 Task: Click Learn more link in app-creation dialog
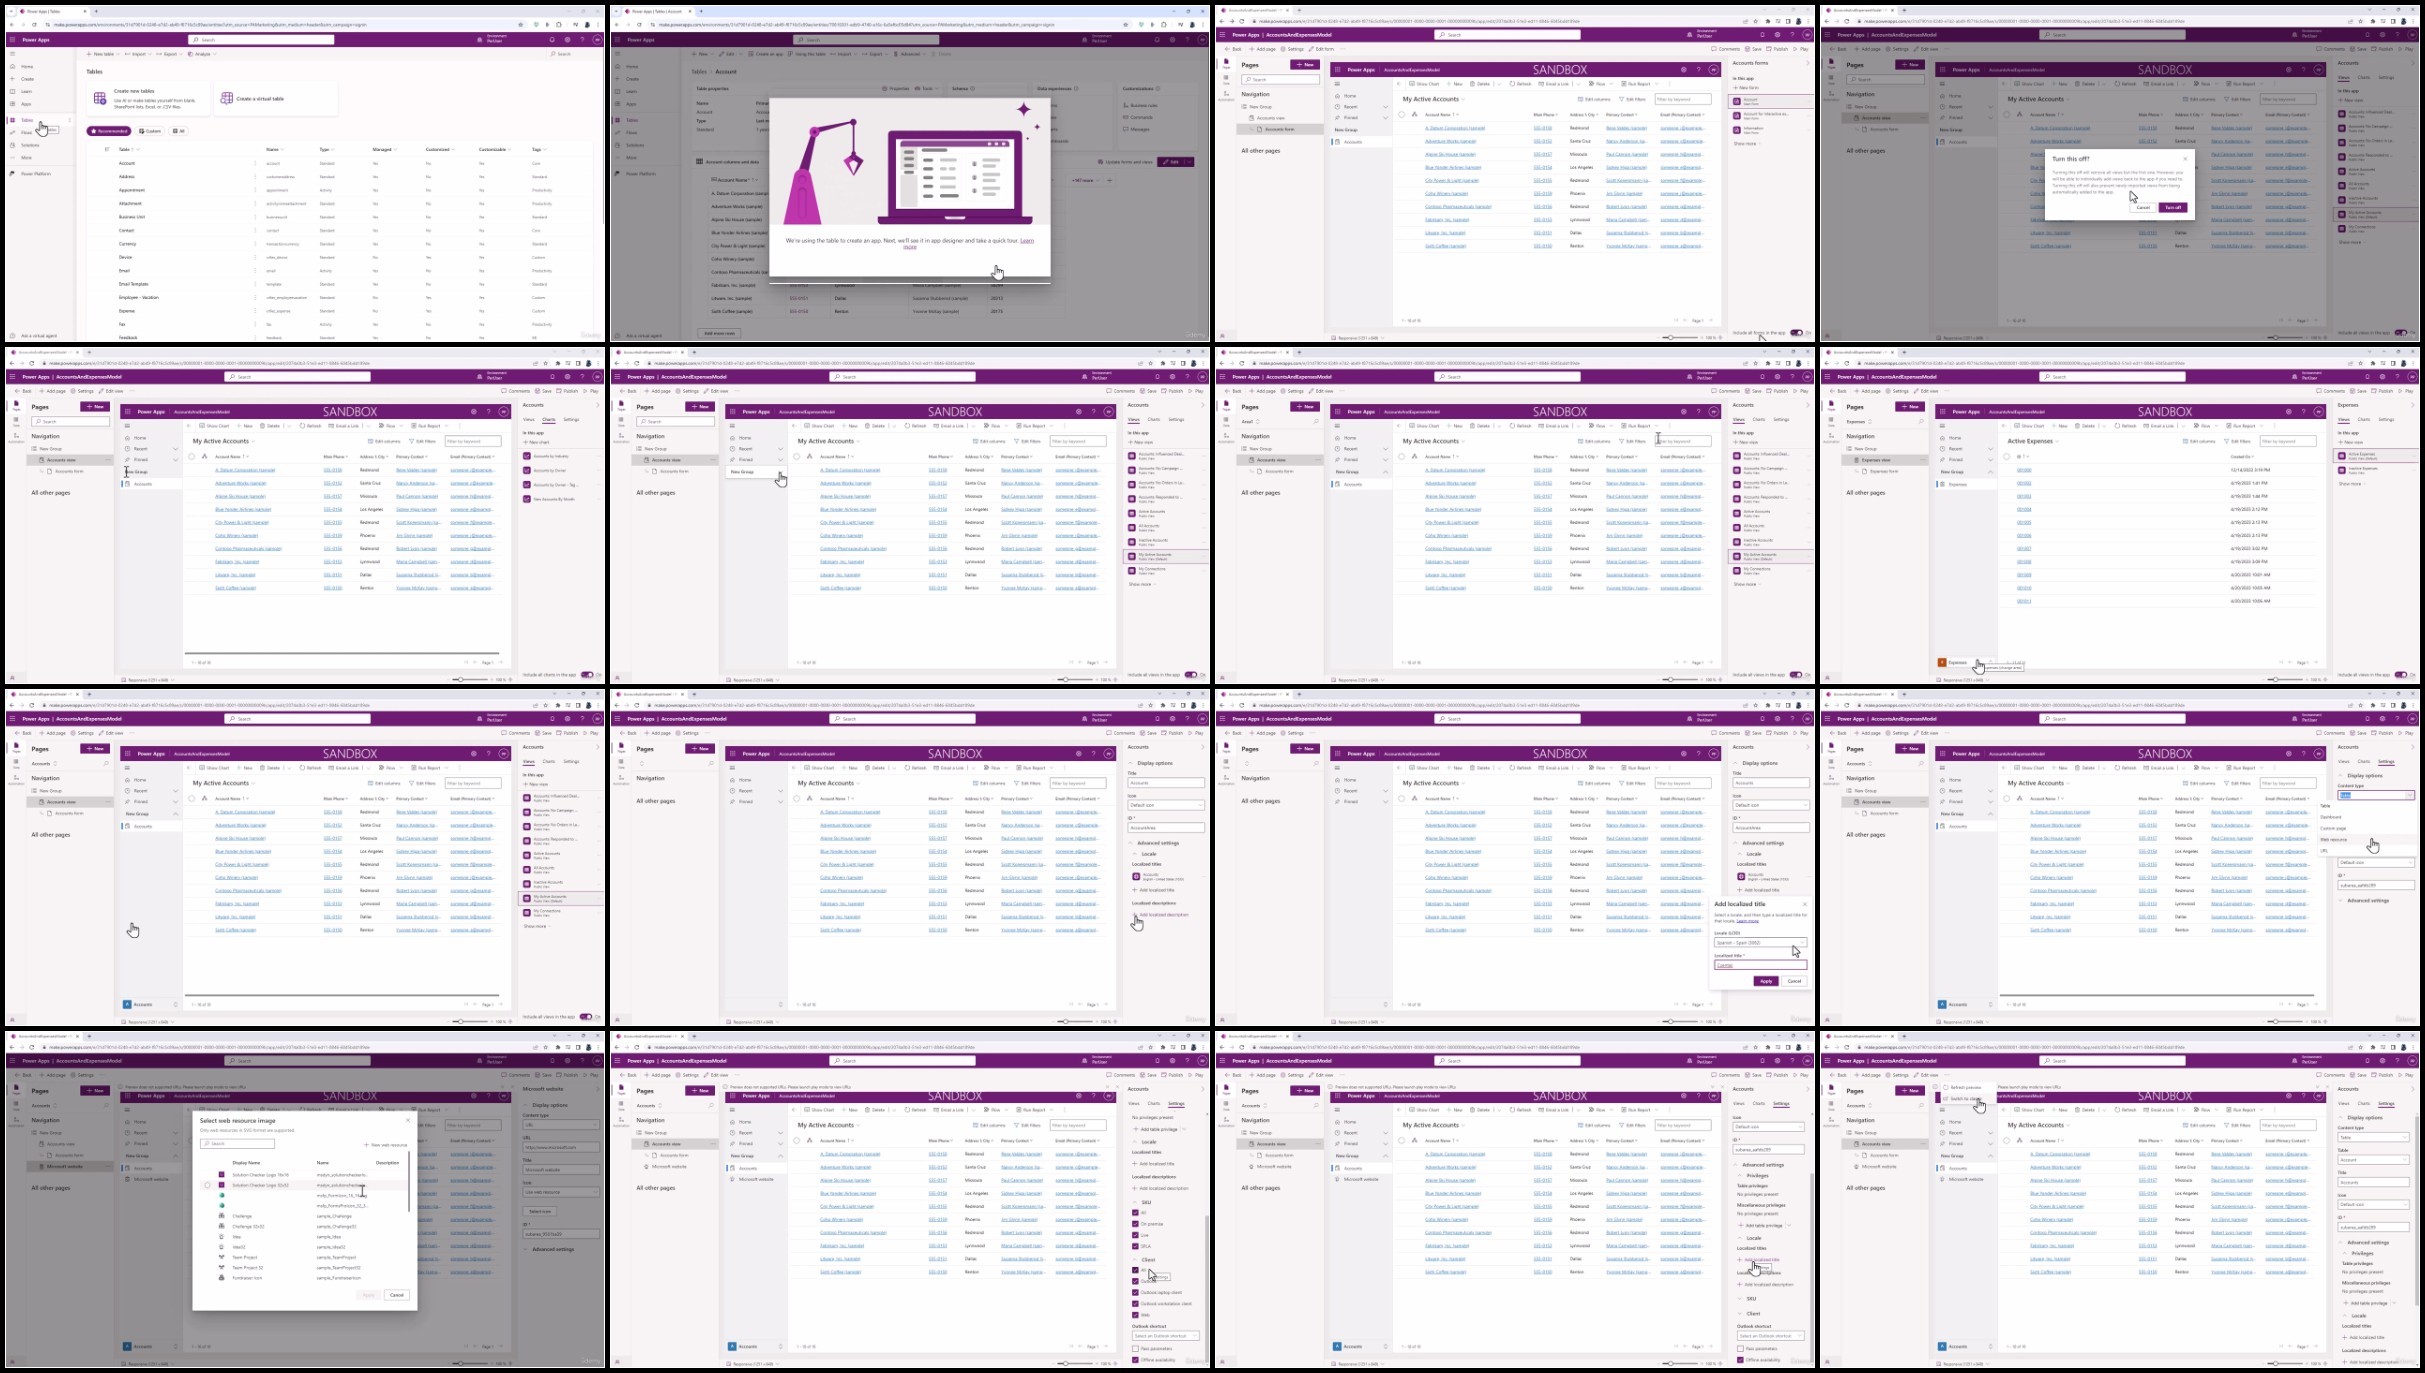tap(1027, 241)
